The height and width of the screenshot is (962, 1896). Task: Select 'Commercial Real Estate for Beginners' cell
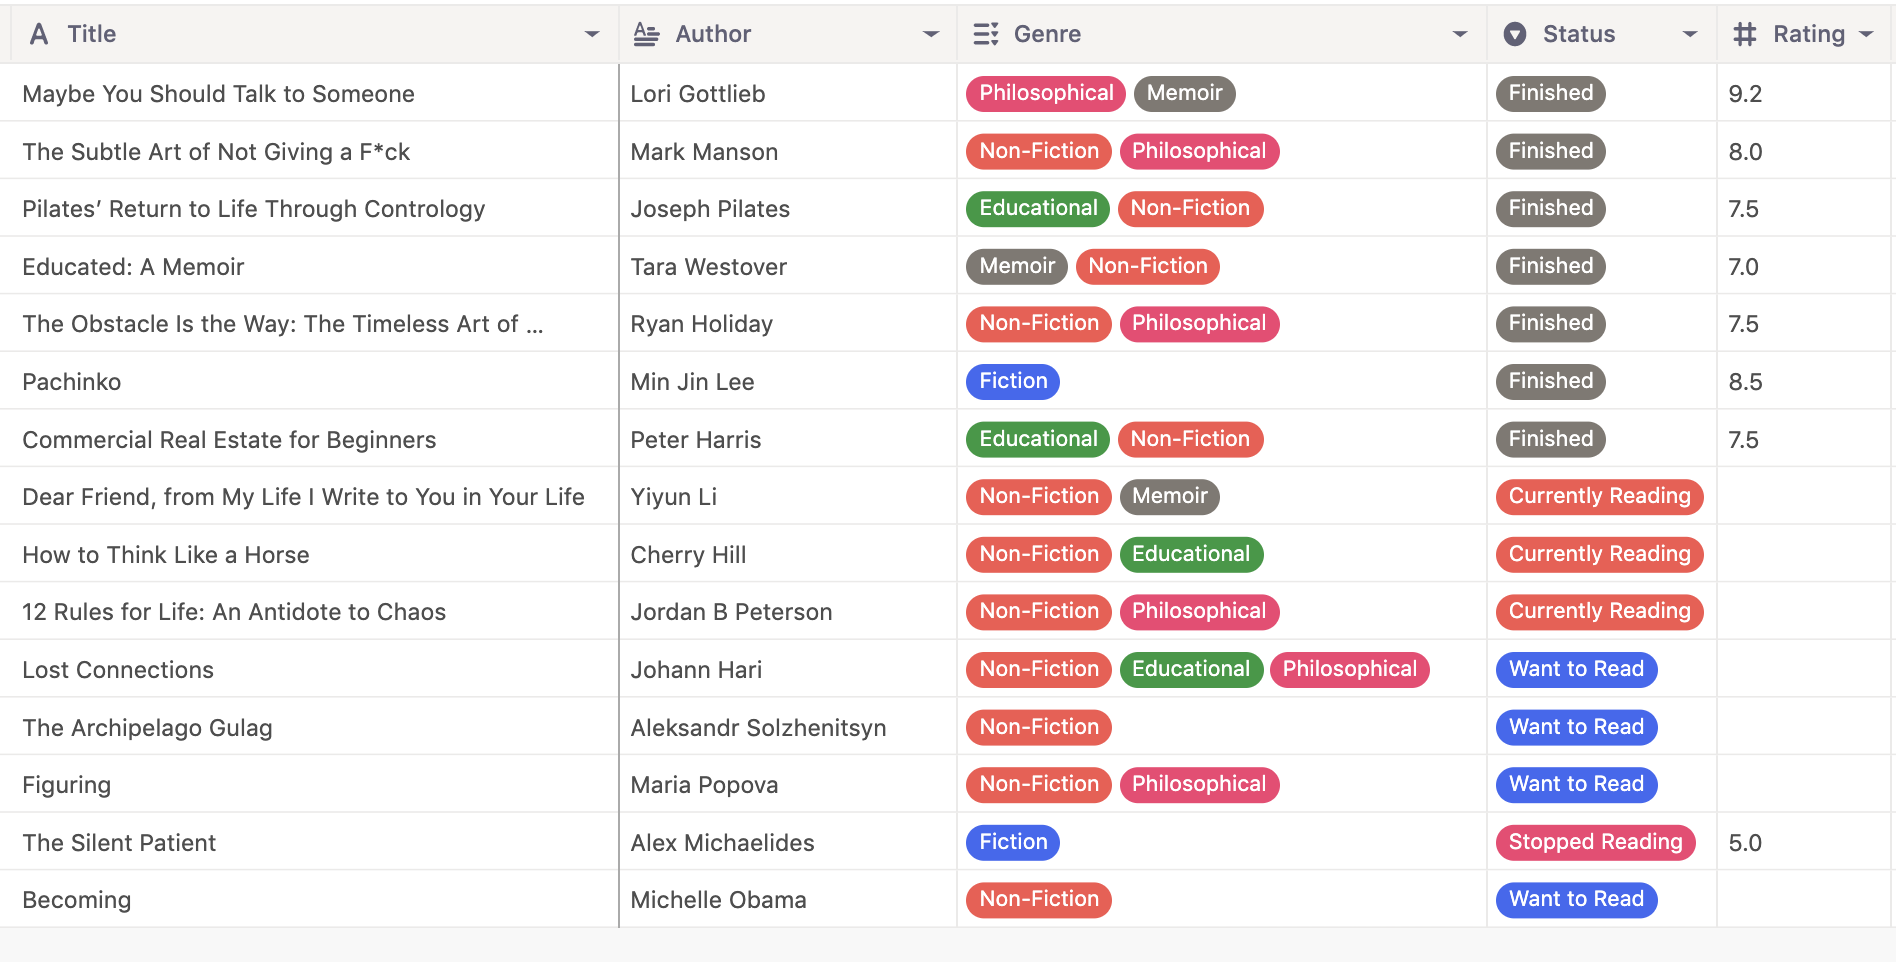[x=309, y=439]
